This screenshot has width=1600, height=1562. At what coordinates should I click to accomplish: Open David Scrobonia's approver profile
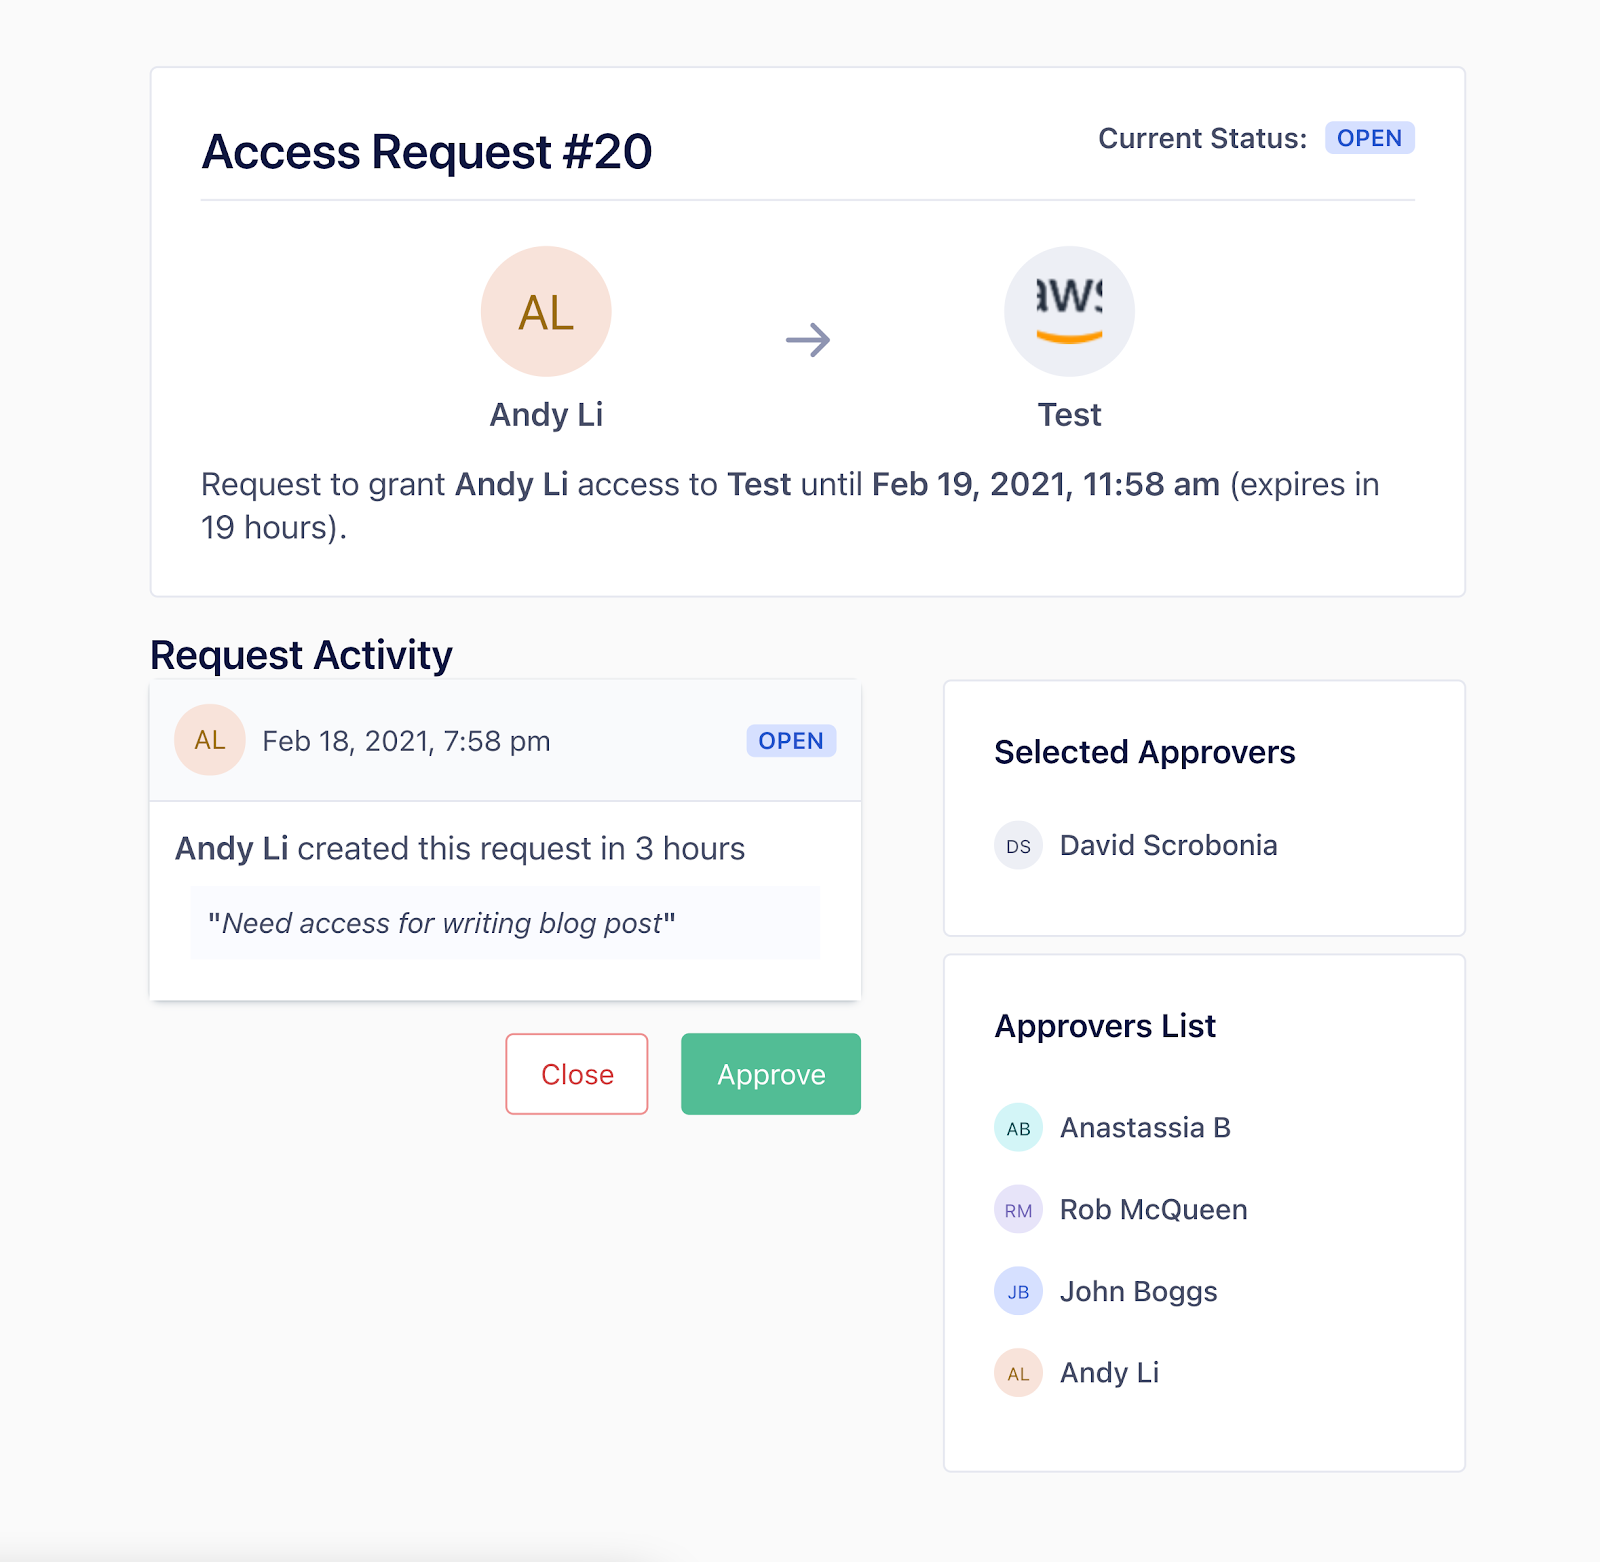point(1168,846)
